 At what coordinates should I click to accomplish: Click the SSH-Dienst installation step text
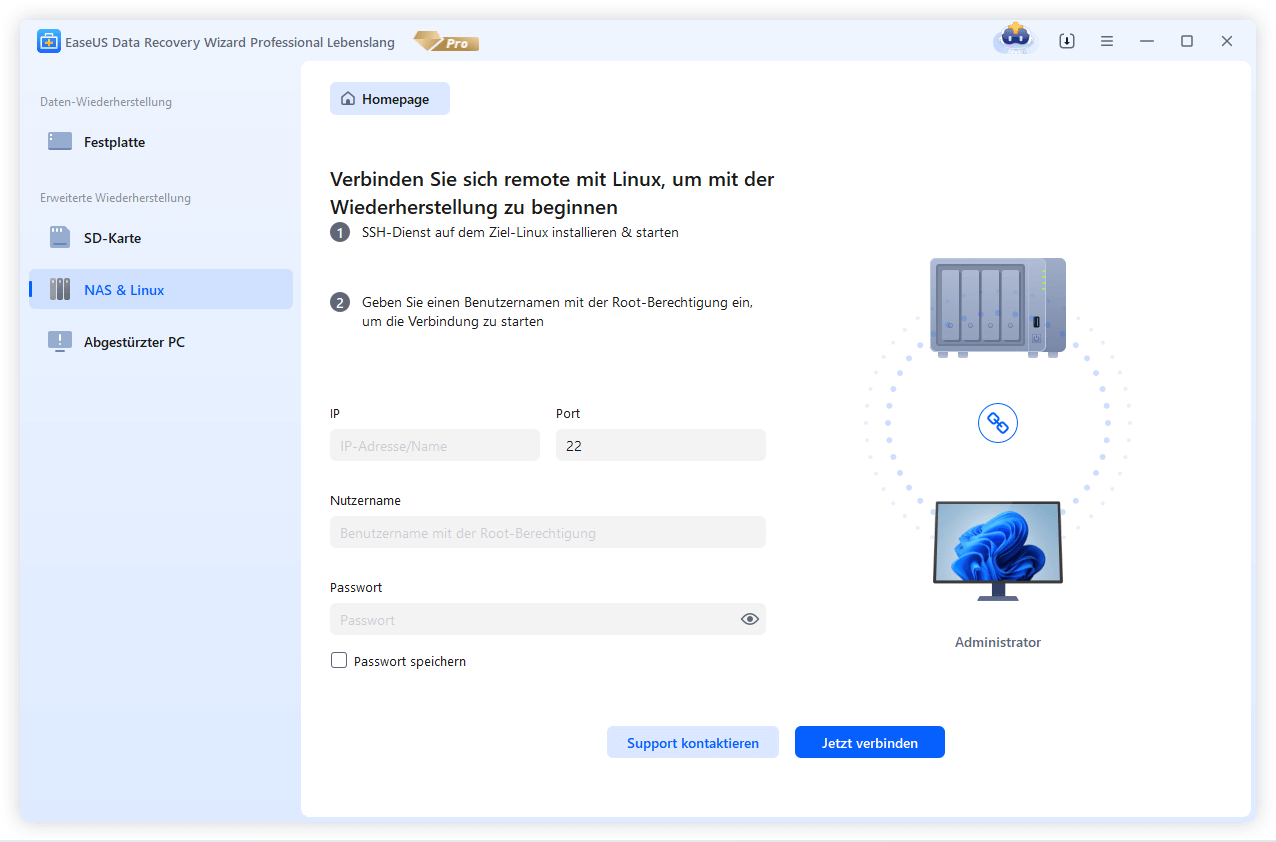pyautogui.click(x=520, y=232)
